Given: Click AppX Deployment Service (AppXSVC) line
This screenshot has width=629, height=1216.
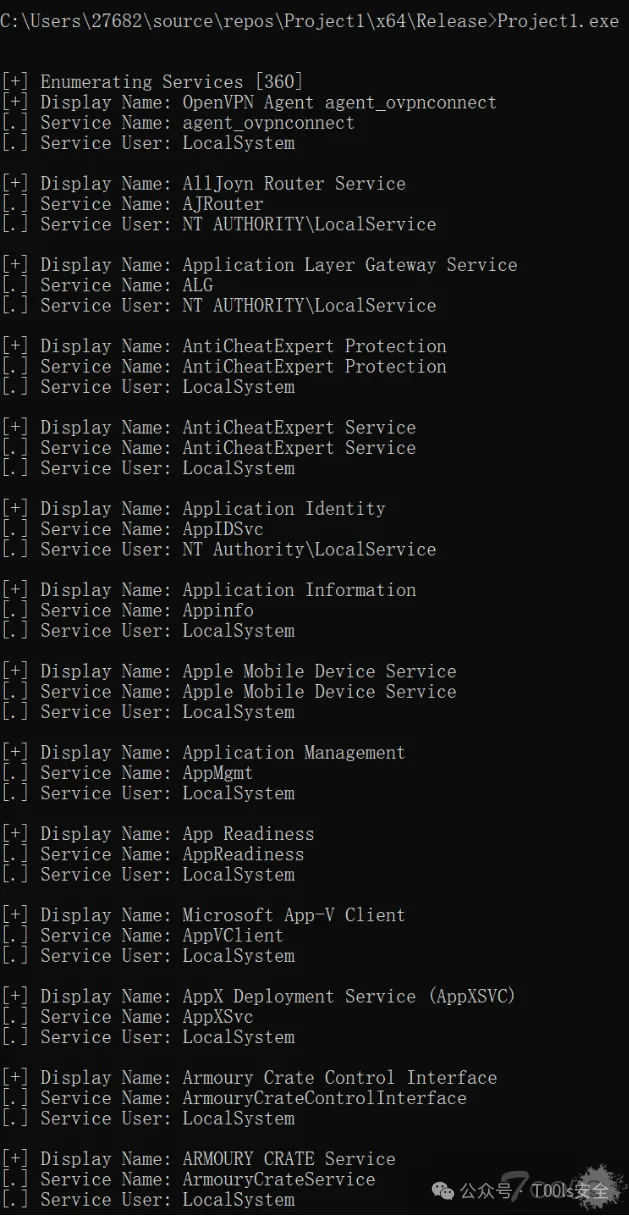Looking at the screenshot, I should tap(259, 996).
